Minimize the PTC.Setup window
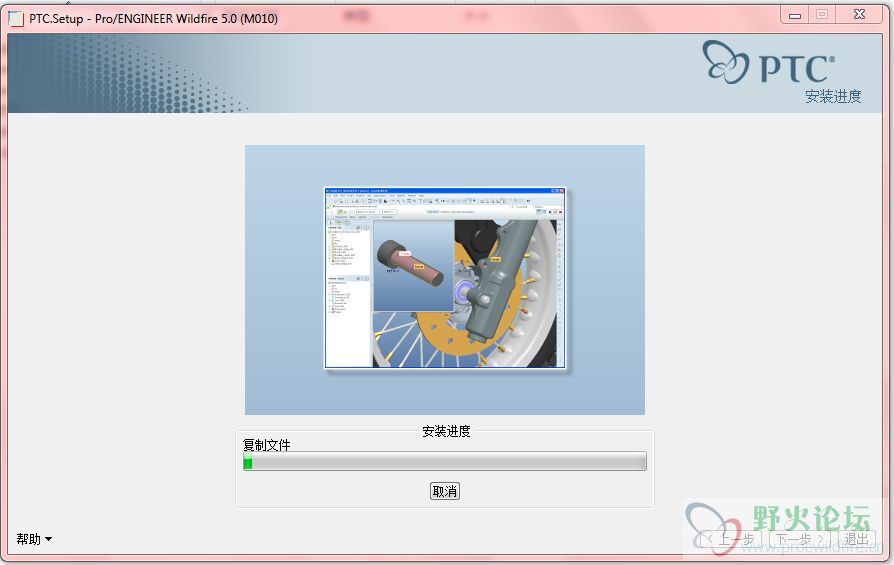Viewport: 894px width, 565px height. point(794,15)
